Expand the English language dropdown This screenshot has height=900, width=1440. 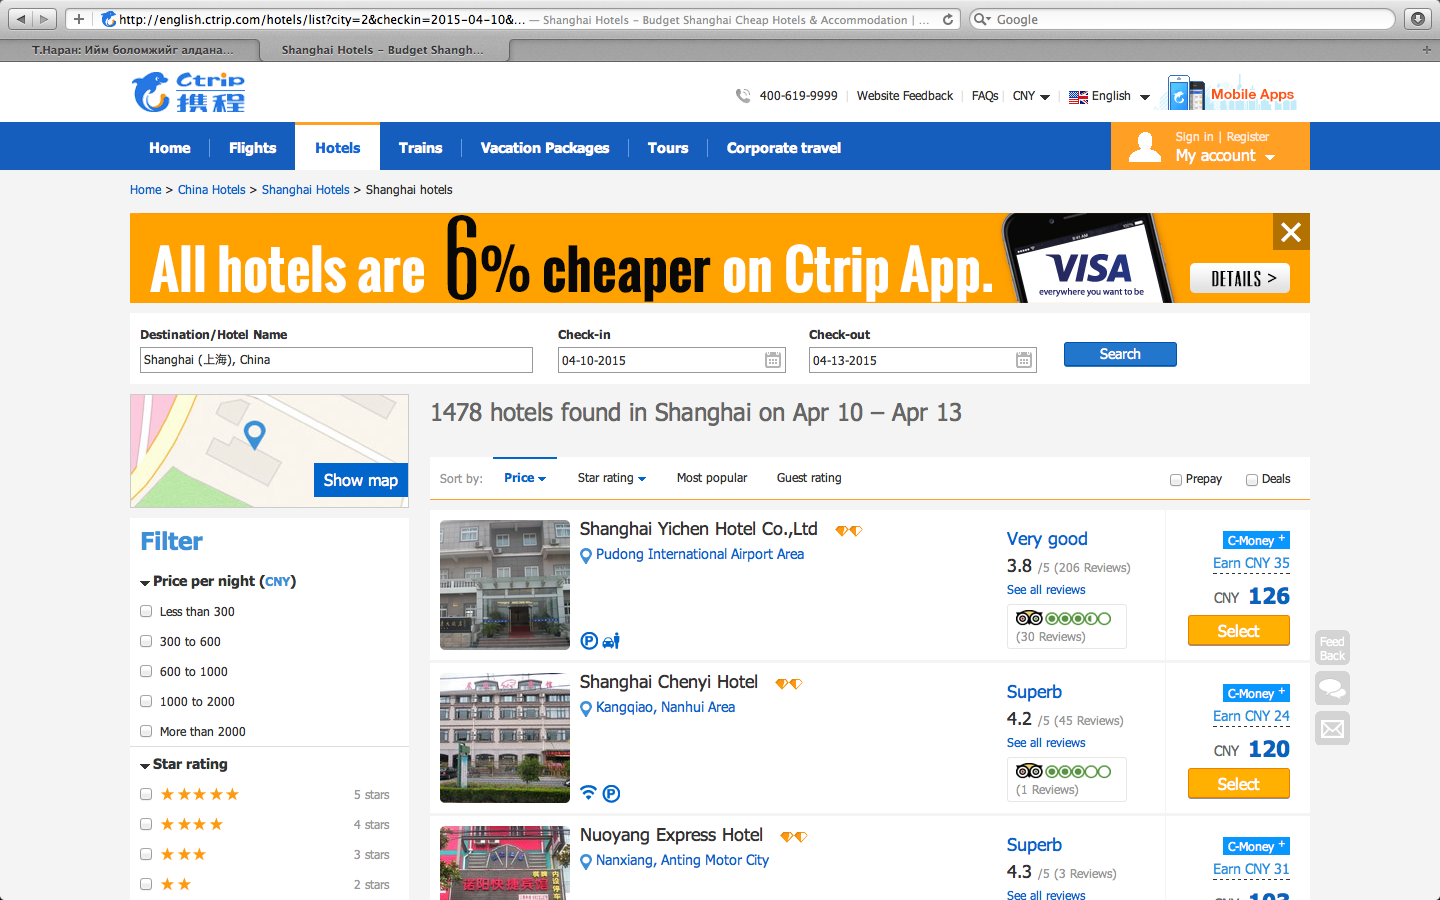1110,96
